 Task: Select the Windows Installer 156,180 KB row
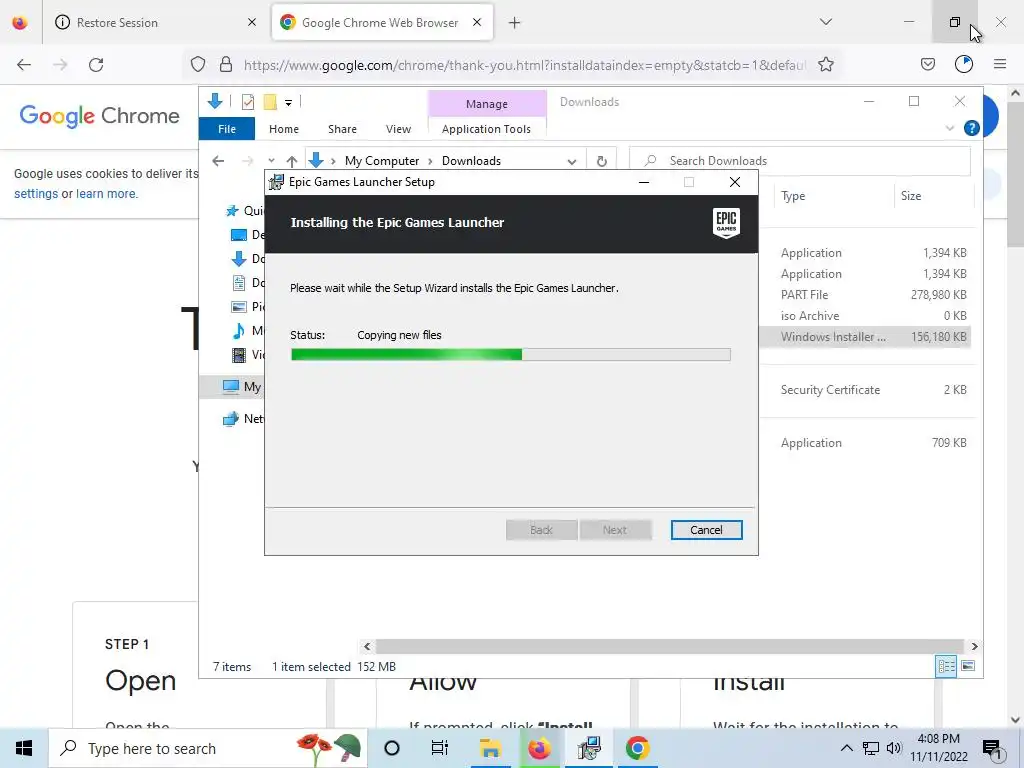[865, 337]
